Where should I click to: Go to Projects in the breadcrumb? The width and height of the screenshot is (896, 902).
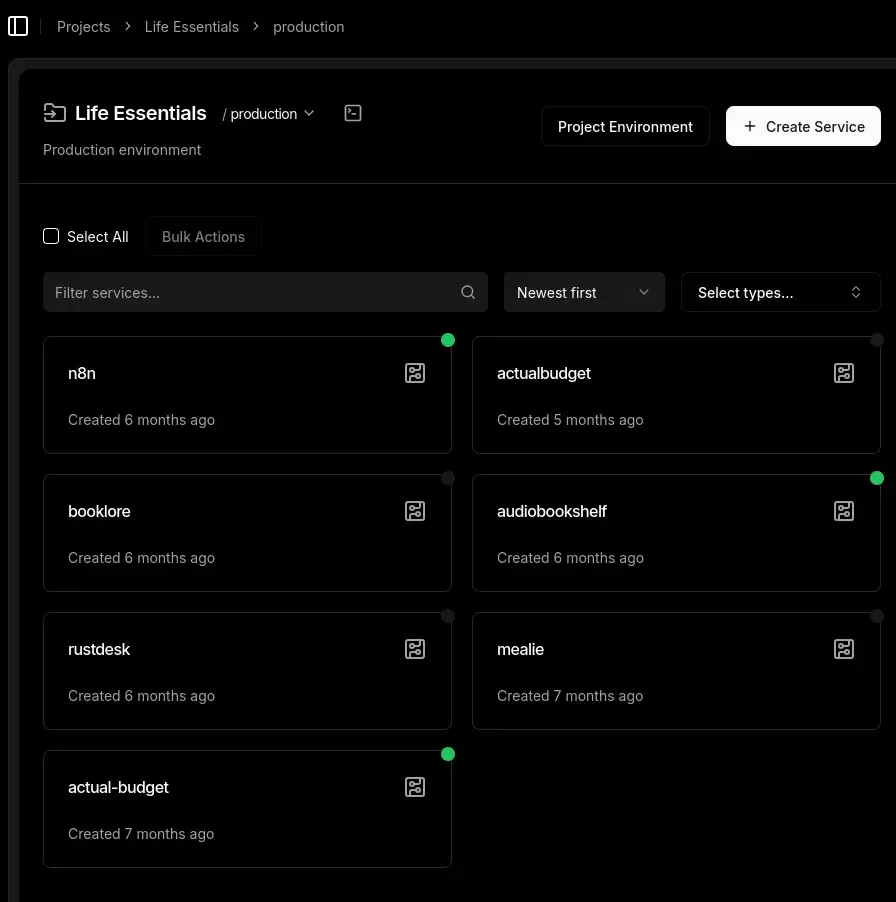click(83, 27)
